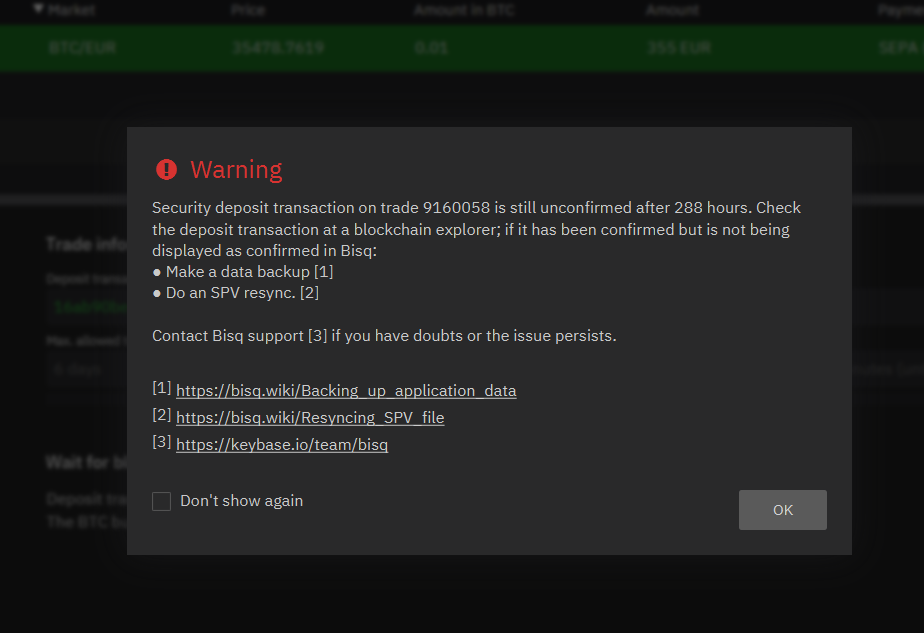The width and height of the screenshot is (924, 633).
Task: Tick the "Don't show again" checkbox
Action: pos(161,502)
